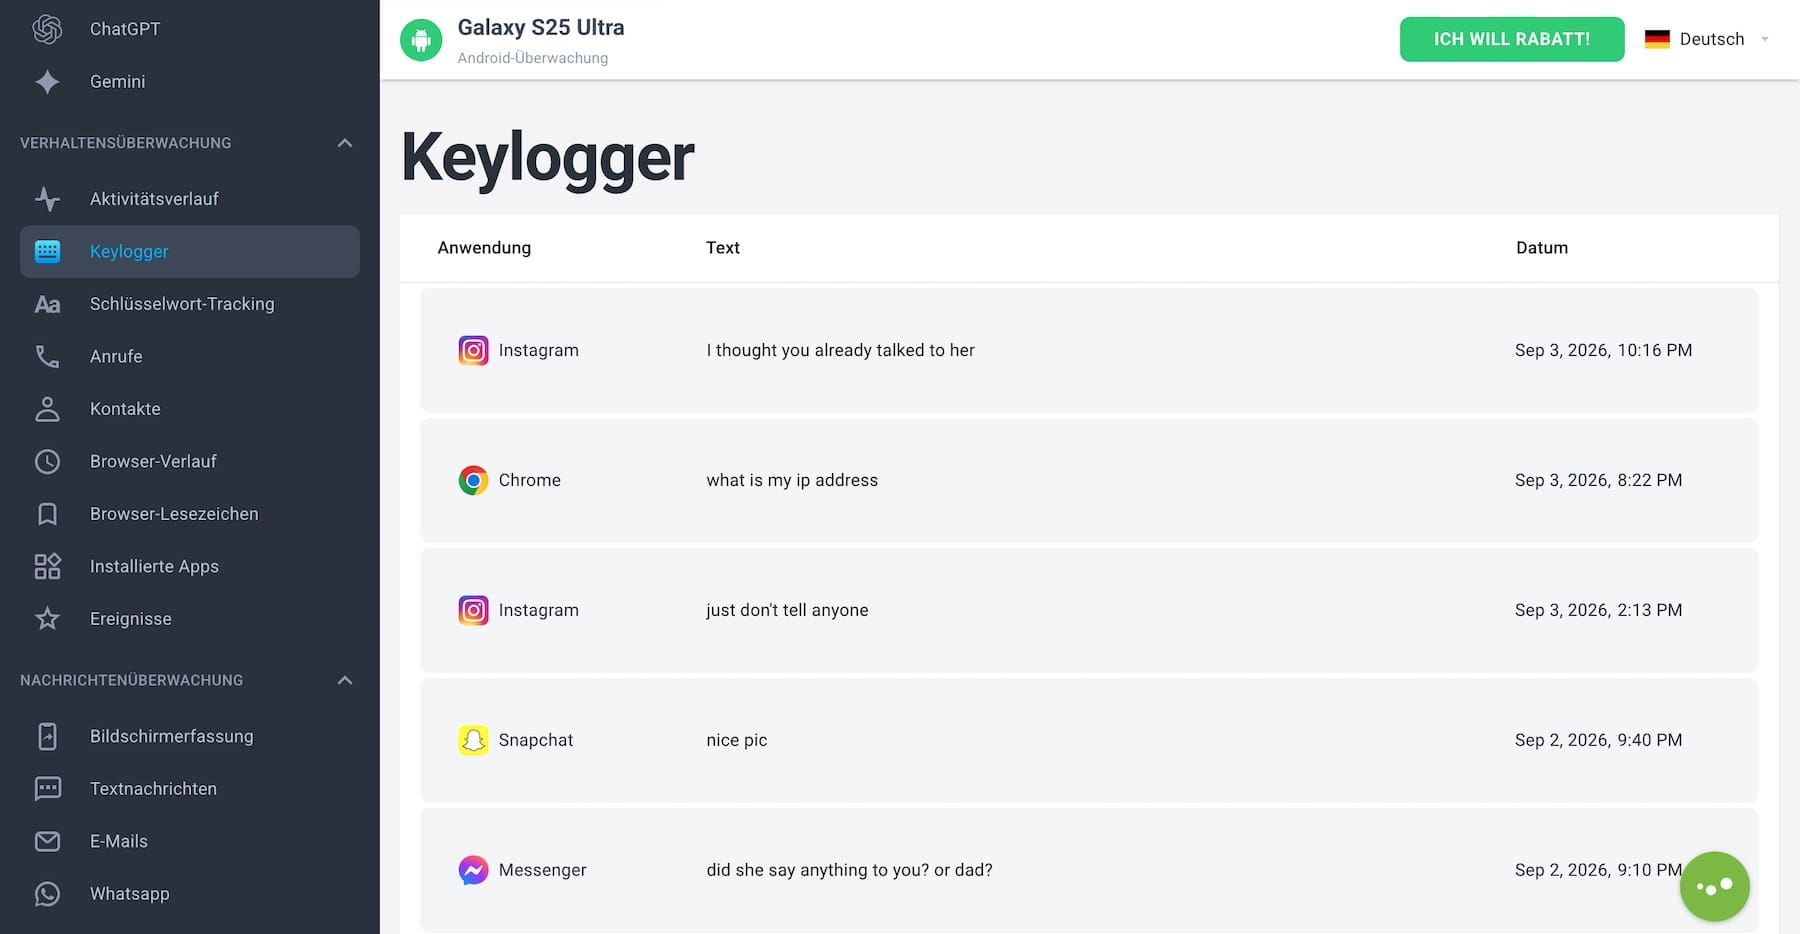Click date 'Sep 2, 2026, 9:40 PM'

(x=1598, y=741)
